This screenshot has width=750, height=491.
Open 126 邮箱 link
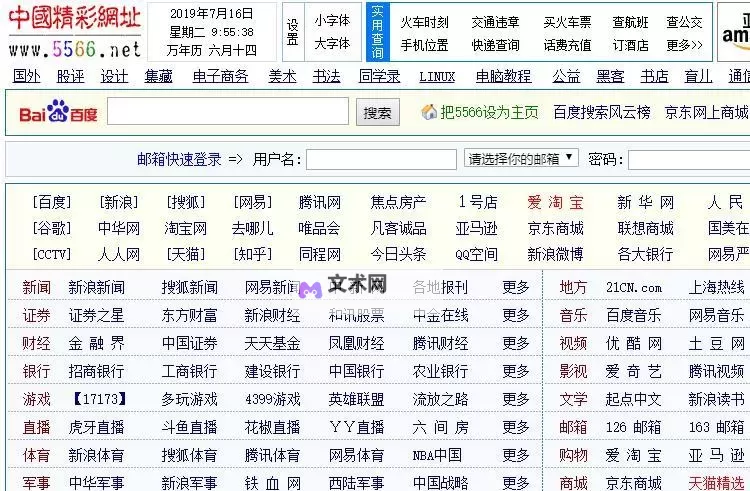point(634,427)
